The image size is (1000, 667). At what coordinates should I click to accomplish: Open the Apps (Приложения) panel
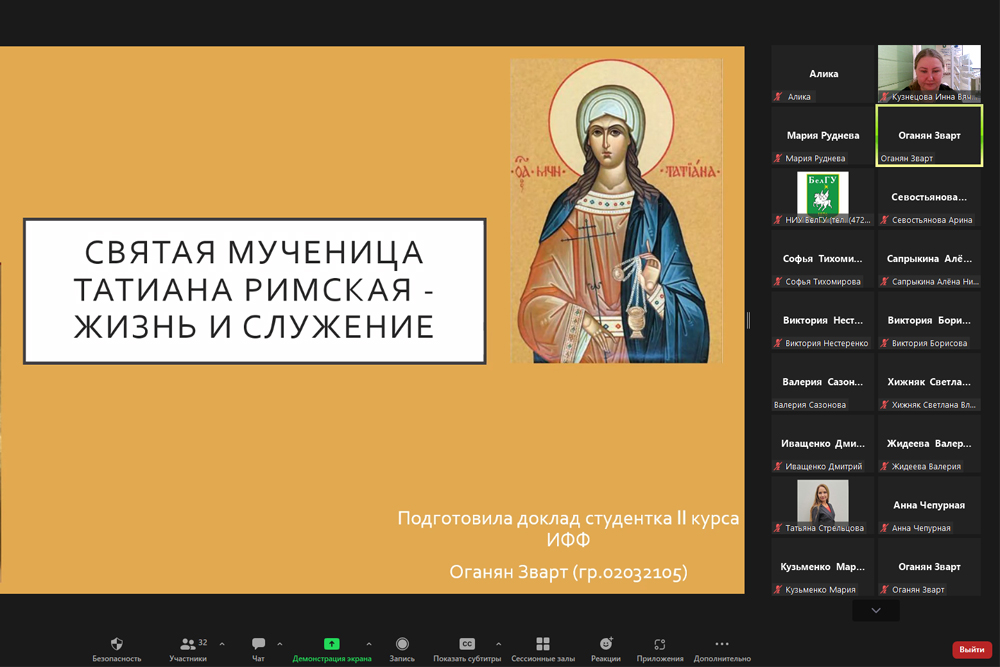pos(660,645)
